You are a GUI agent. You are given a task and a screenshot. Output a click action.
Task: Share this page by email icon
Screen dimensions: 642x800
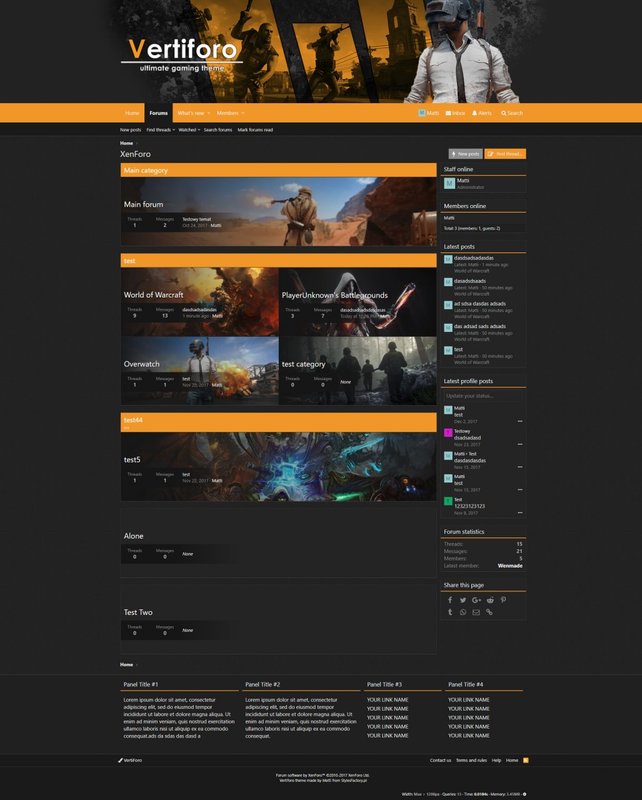tap(476, 612)
